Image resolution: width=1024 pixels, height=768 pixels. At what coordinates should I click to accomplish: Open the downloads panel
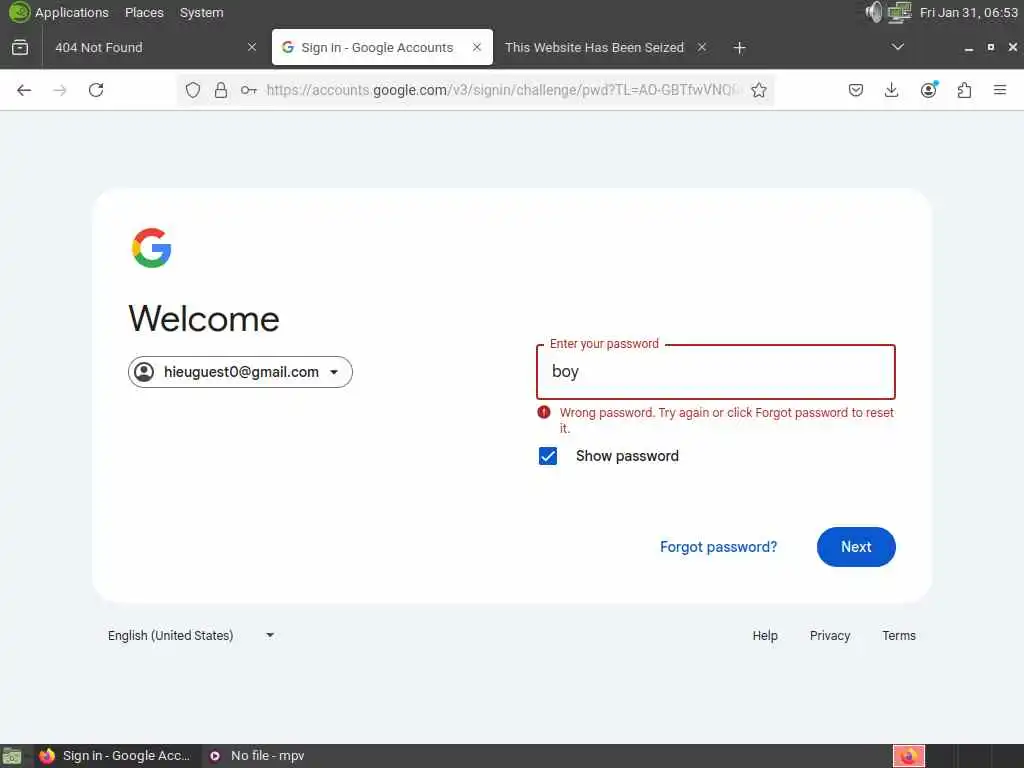[x=891, y=90]
